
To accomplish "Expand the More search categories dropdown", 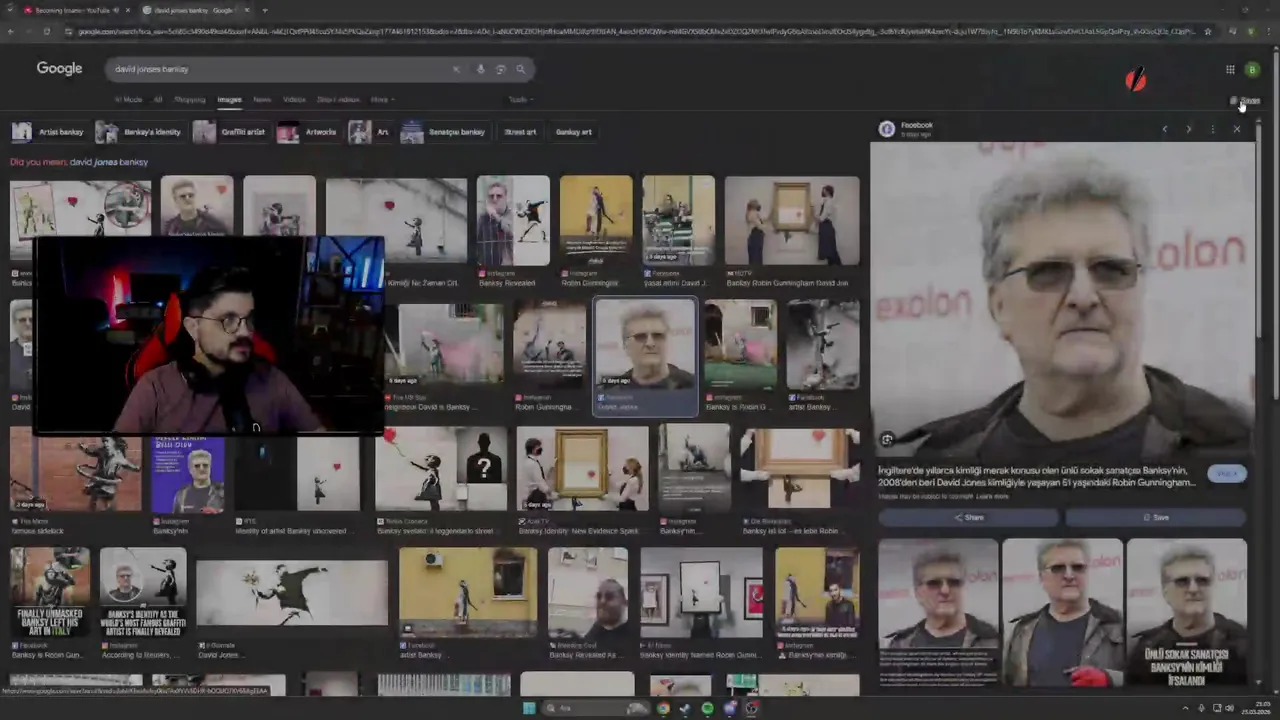I will (x=382, y=99).
